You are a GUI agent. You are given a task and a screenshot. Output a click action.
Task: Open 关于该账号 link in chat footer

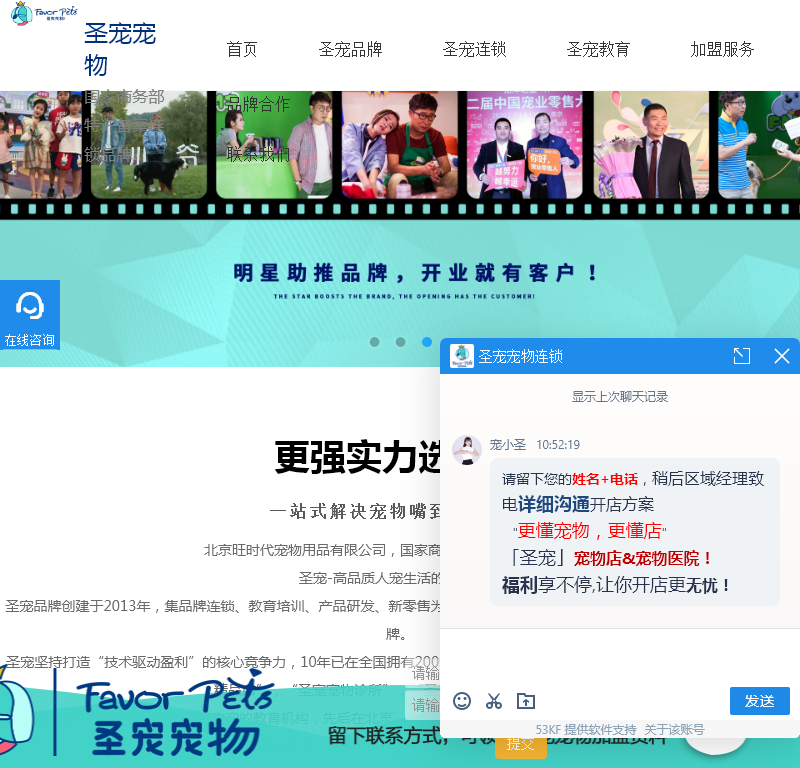674,730
